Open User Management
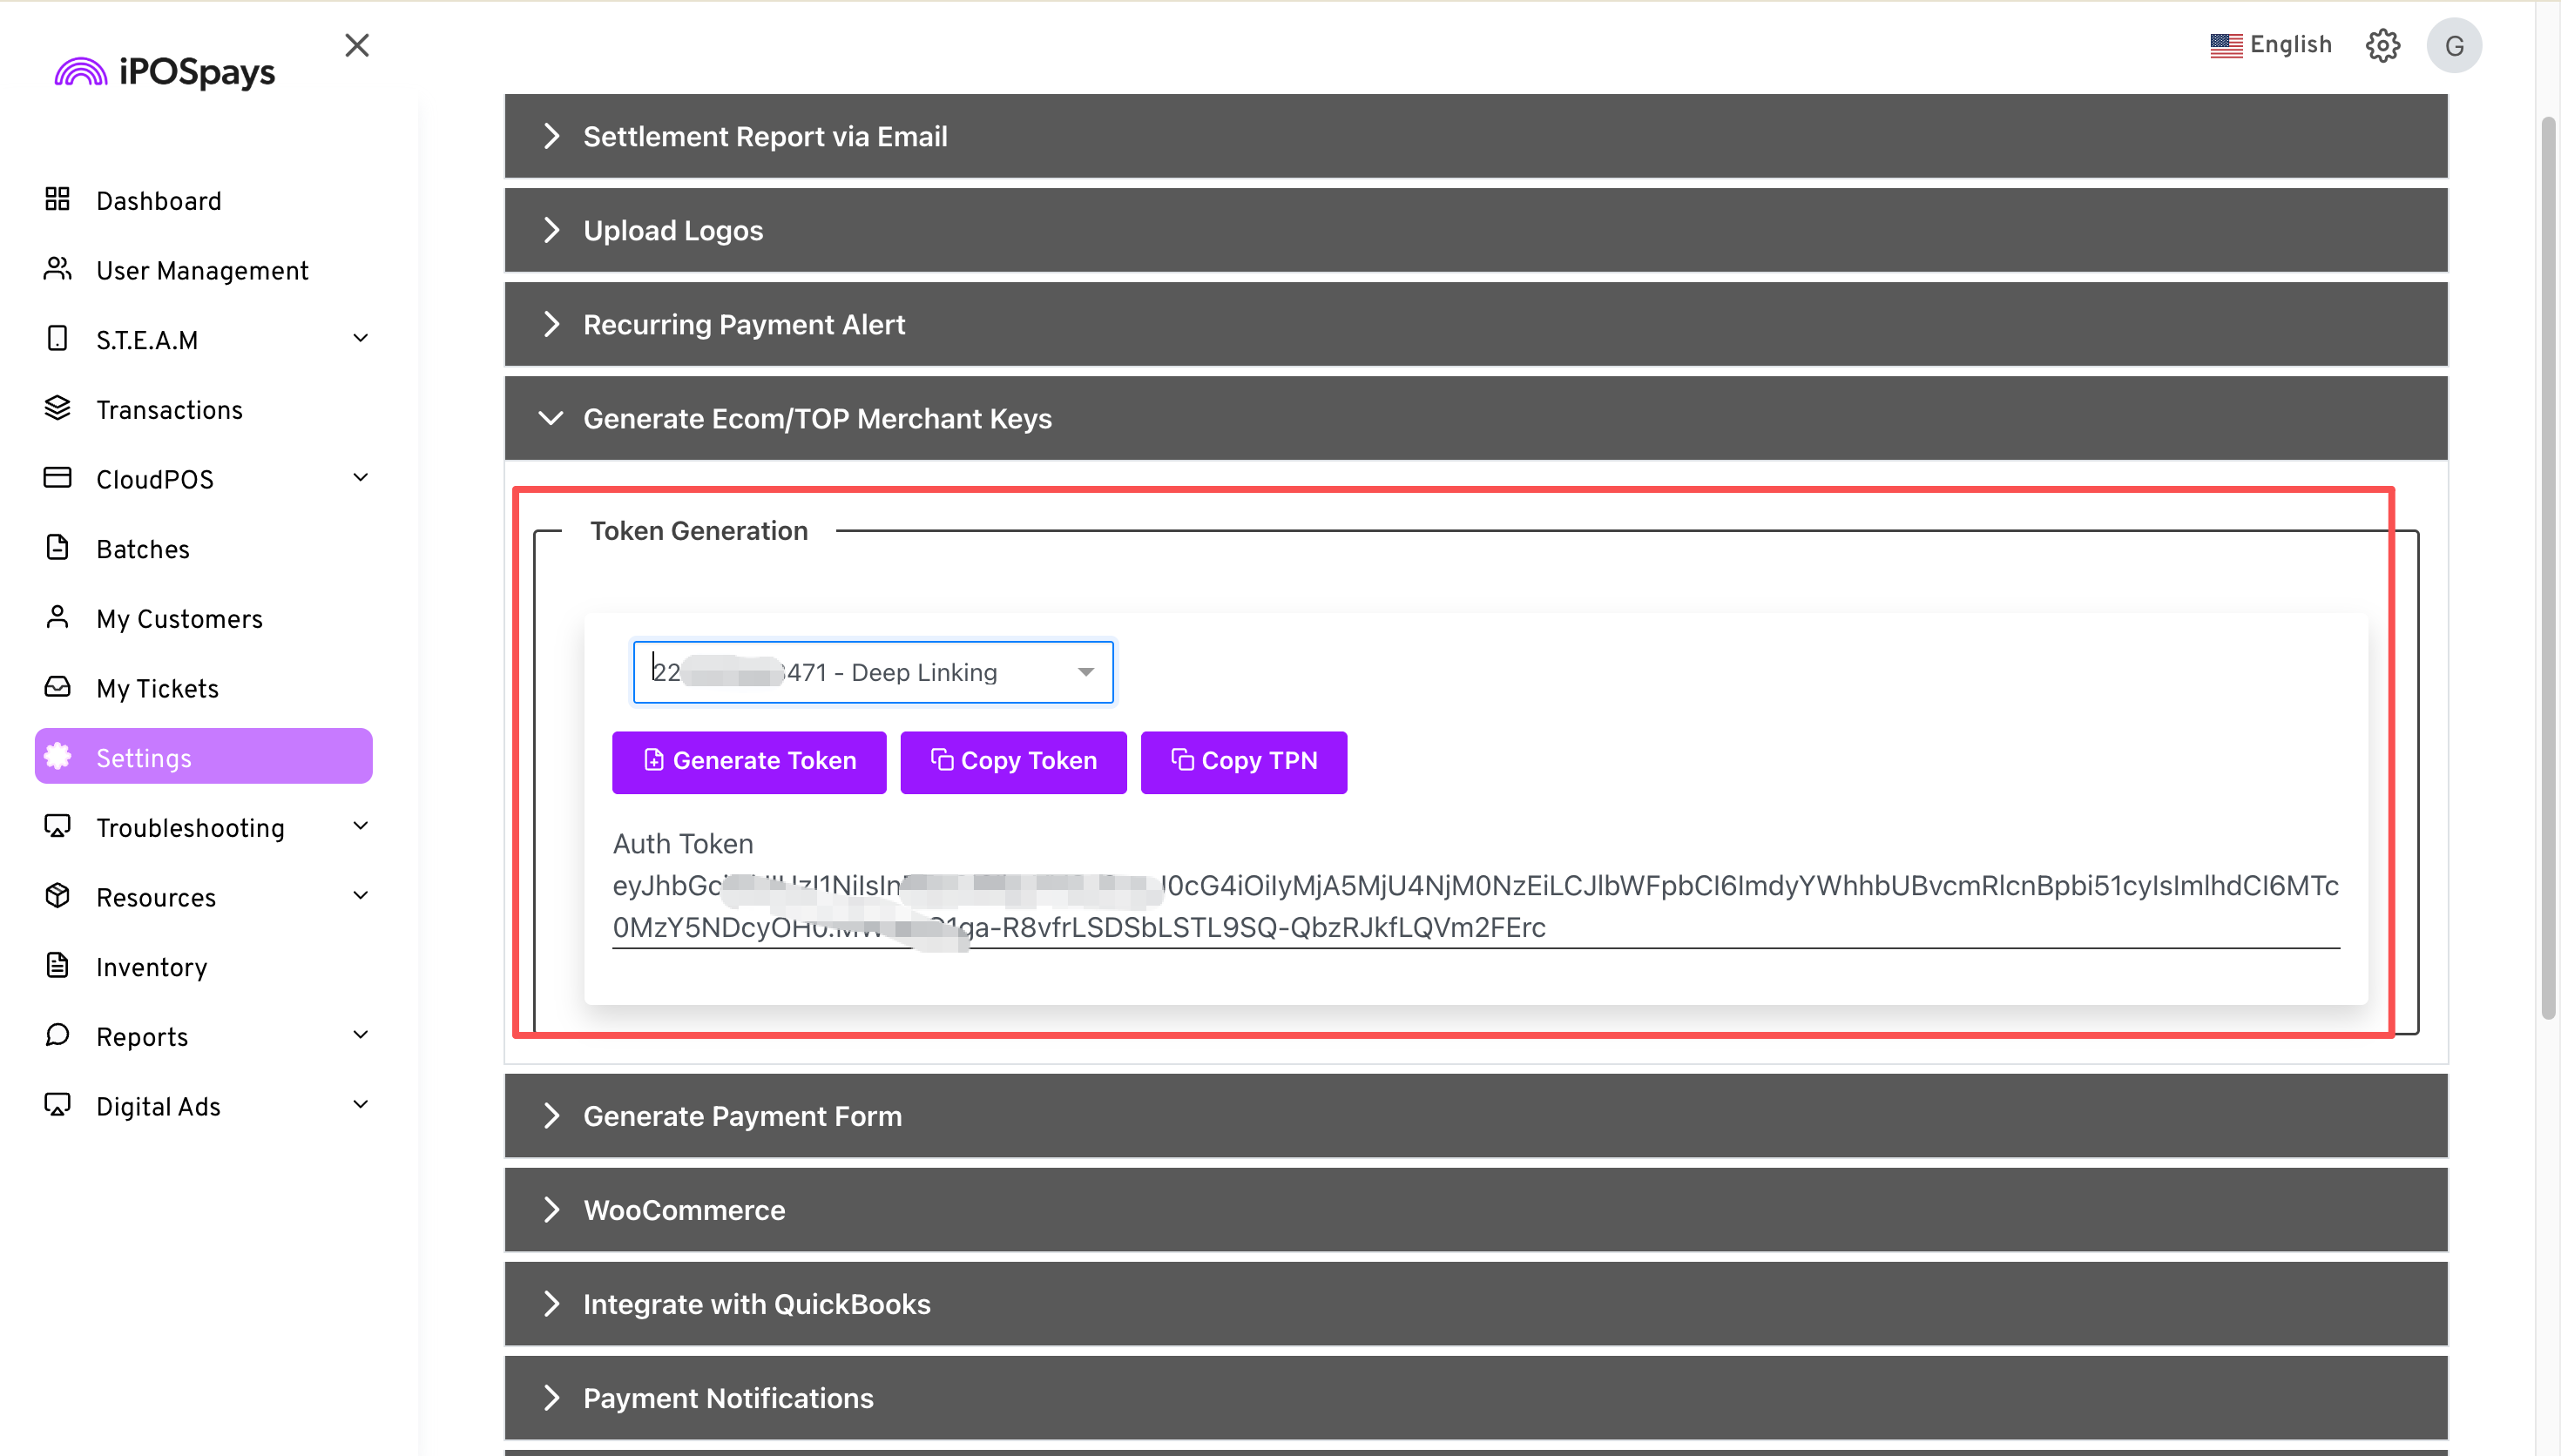Viewport: 2561px width, 1456px height. (x=202, y=270)
